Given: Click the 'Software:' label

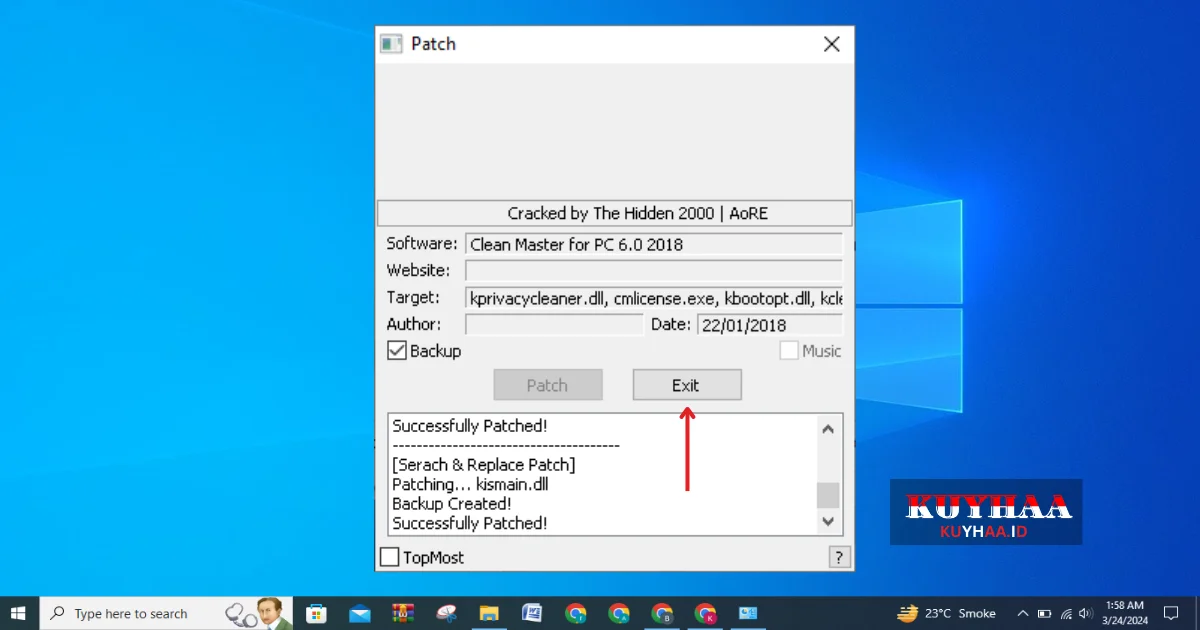Looking at the screenshot, I should (422, 244).
